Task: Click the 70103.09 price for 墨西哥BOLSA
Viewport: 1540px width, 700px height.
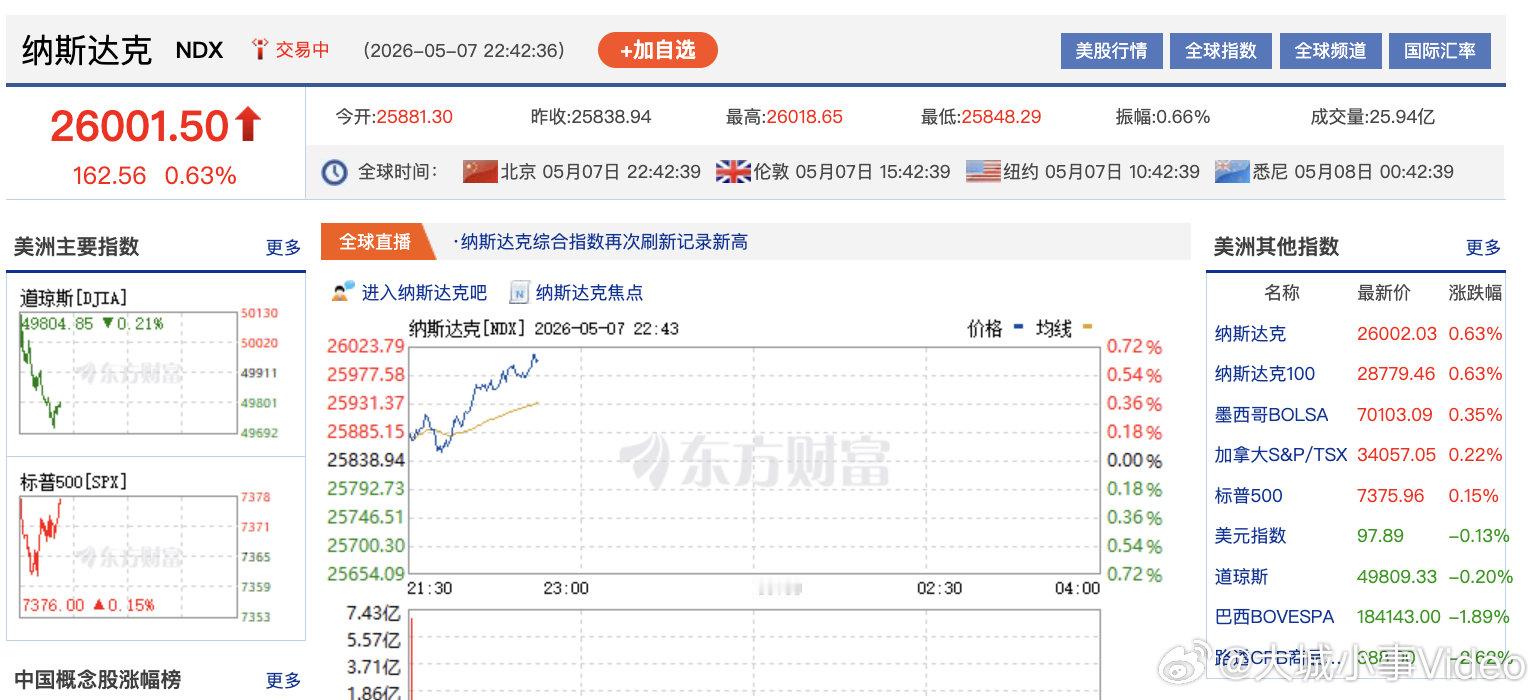Action: [x=1395, y=414]
